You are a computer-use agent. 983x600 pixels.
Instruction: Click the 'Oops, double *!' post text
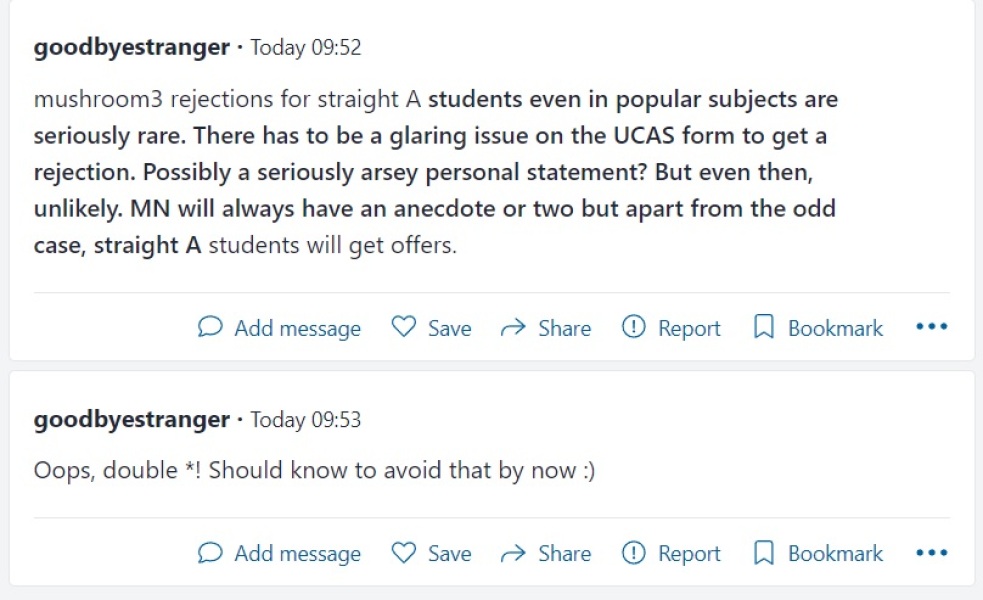point(314,470)
